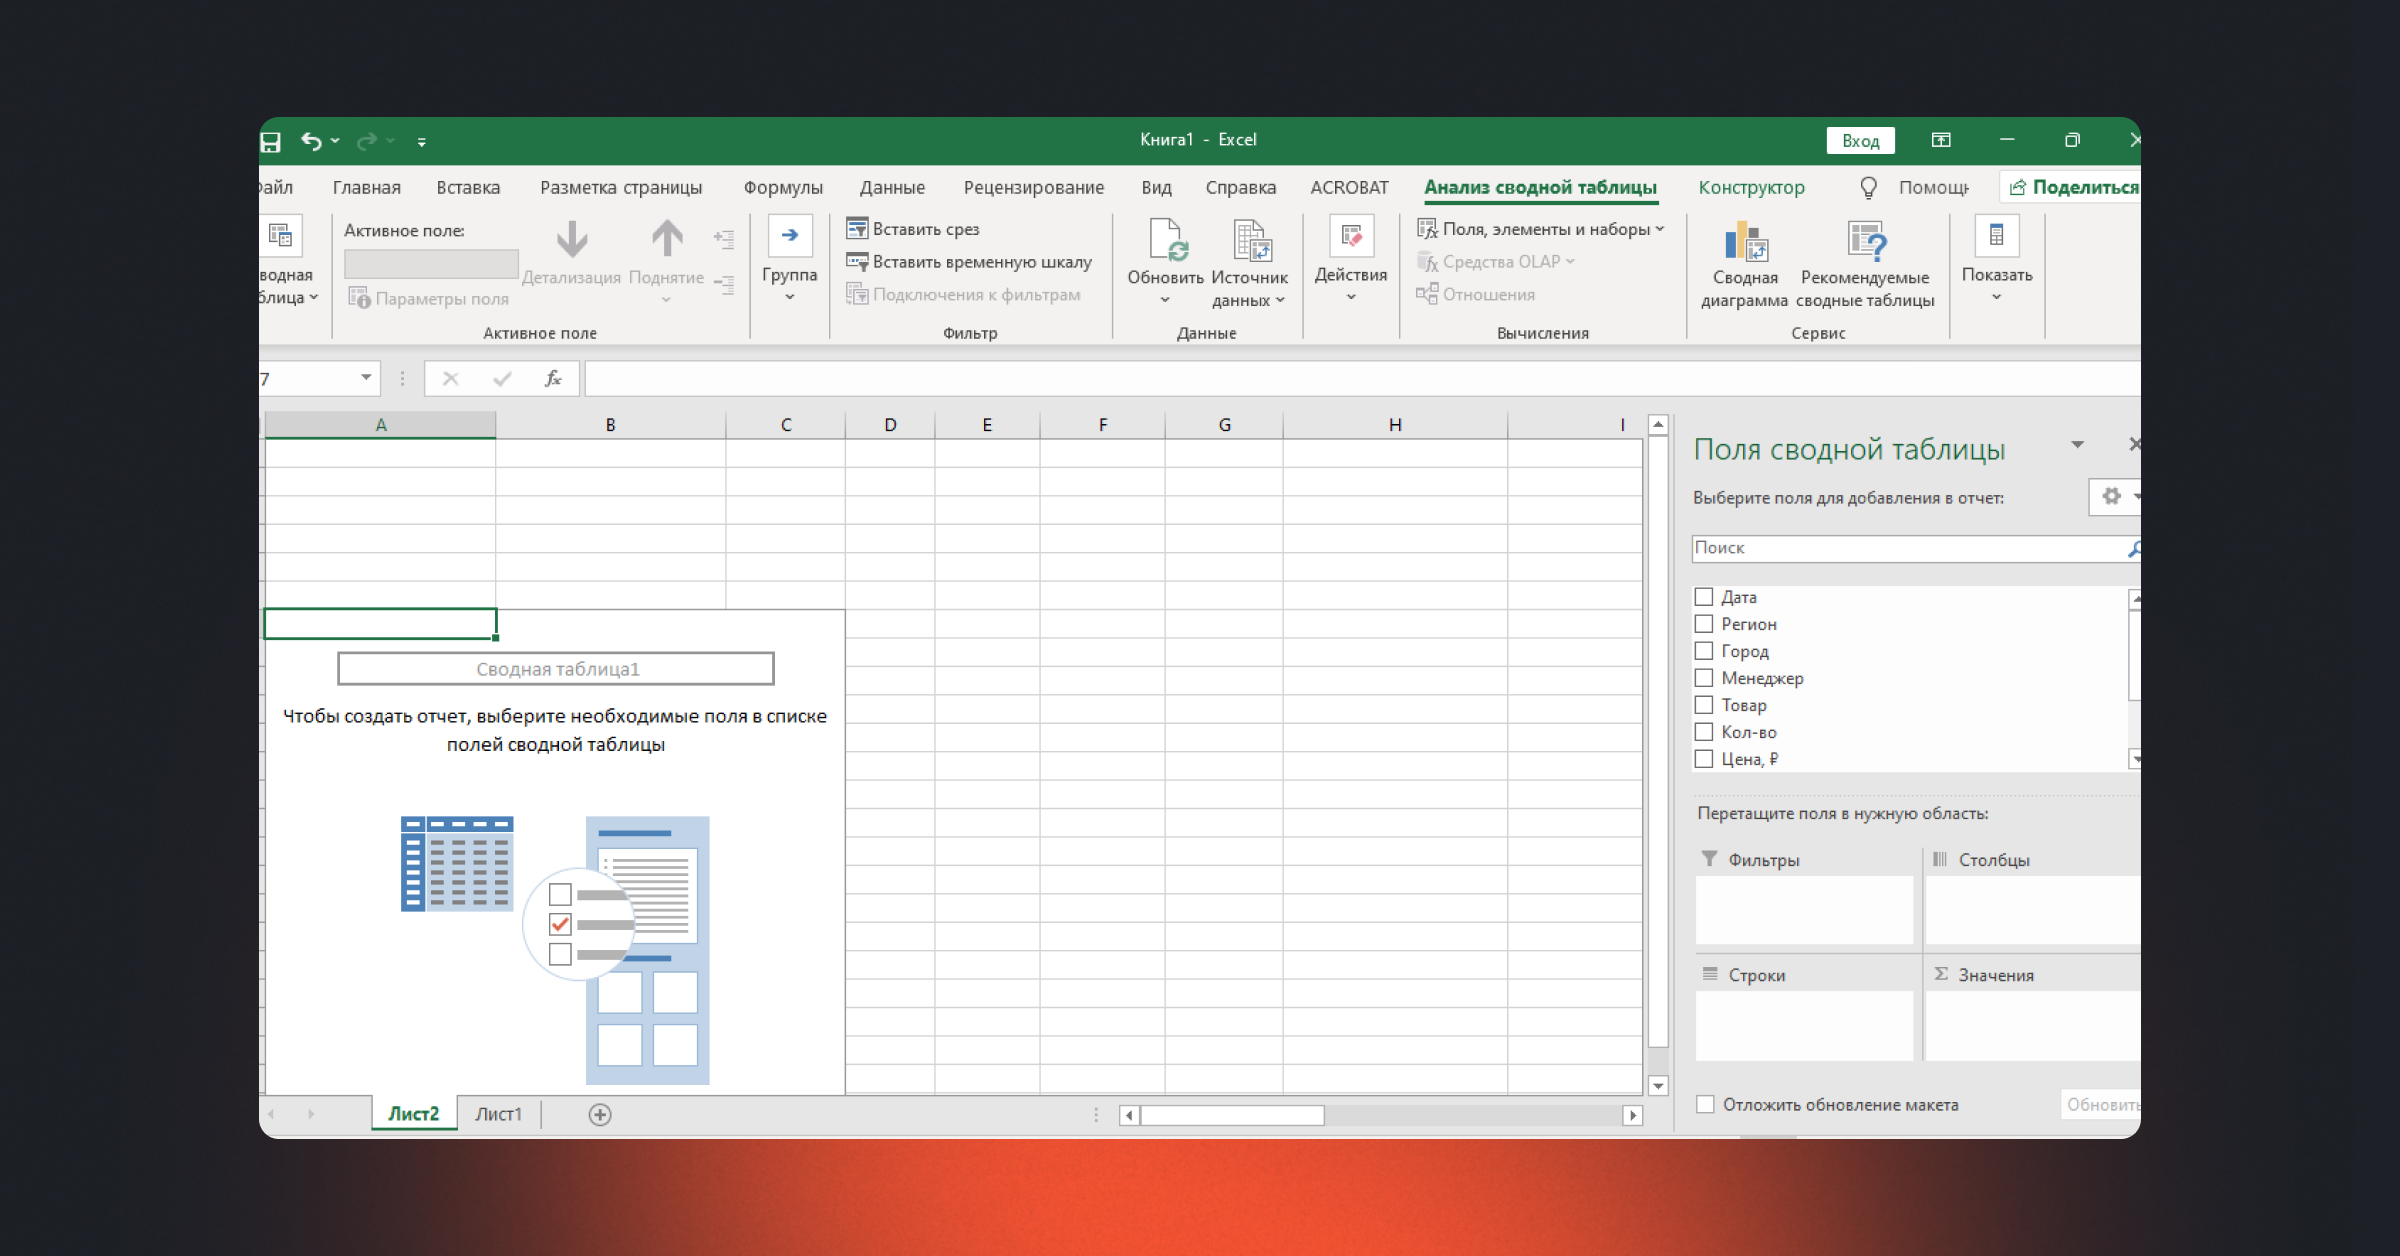Click the save icon in title bar

(x=270, y=141)
